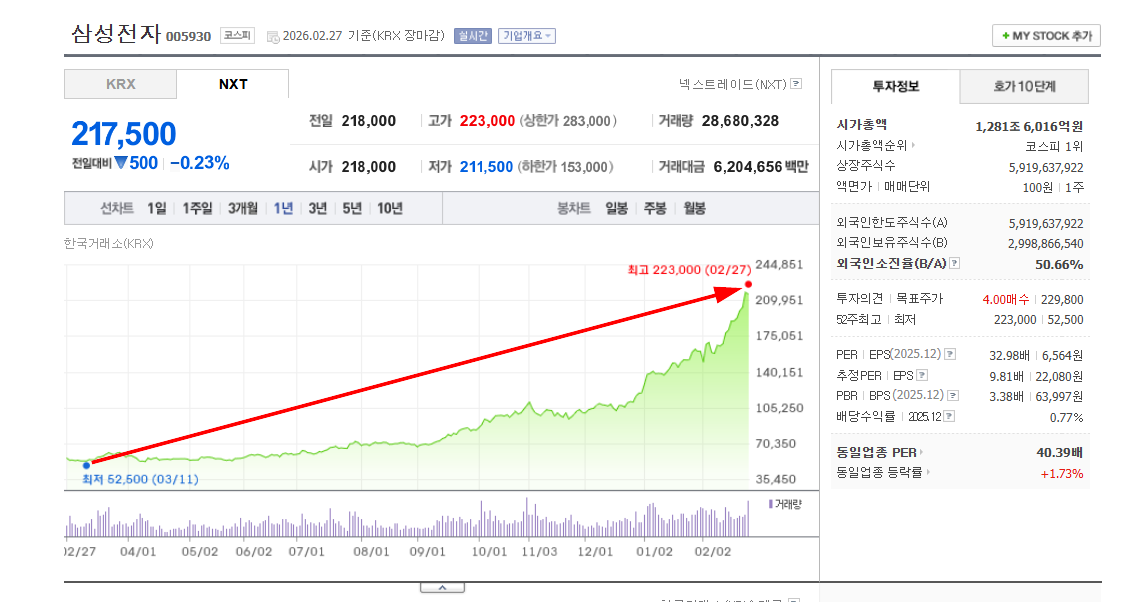Click the 전일 value 218,000
Screen dimensions: 1125x602
point(369,121)
